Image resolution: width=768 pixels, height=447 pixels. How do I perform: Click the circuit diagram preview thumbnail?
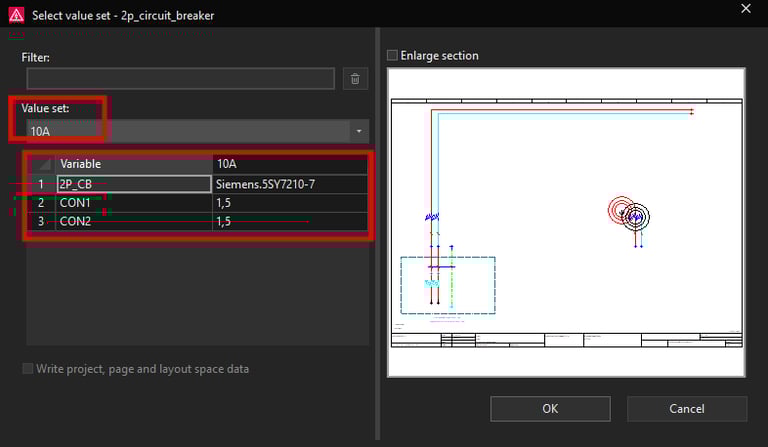[x=566, y=222]
